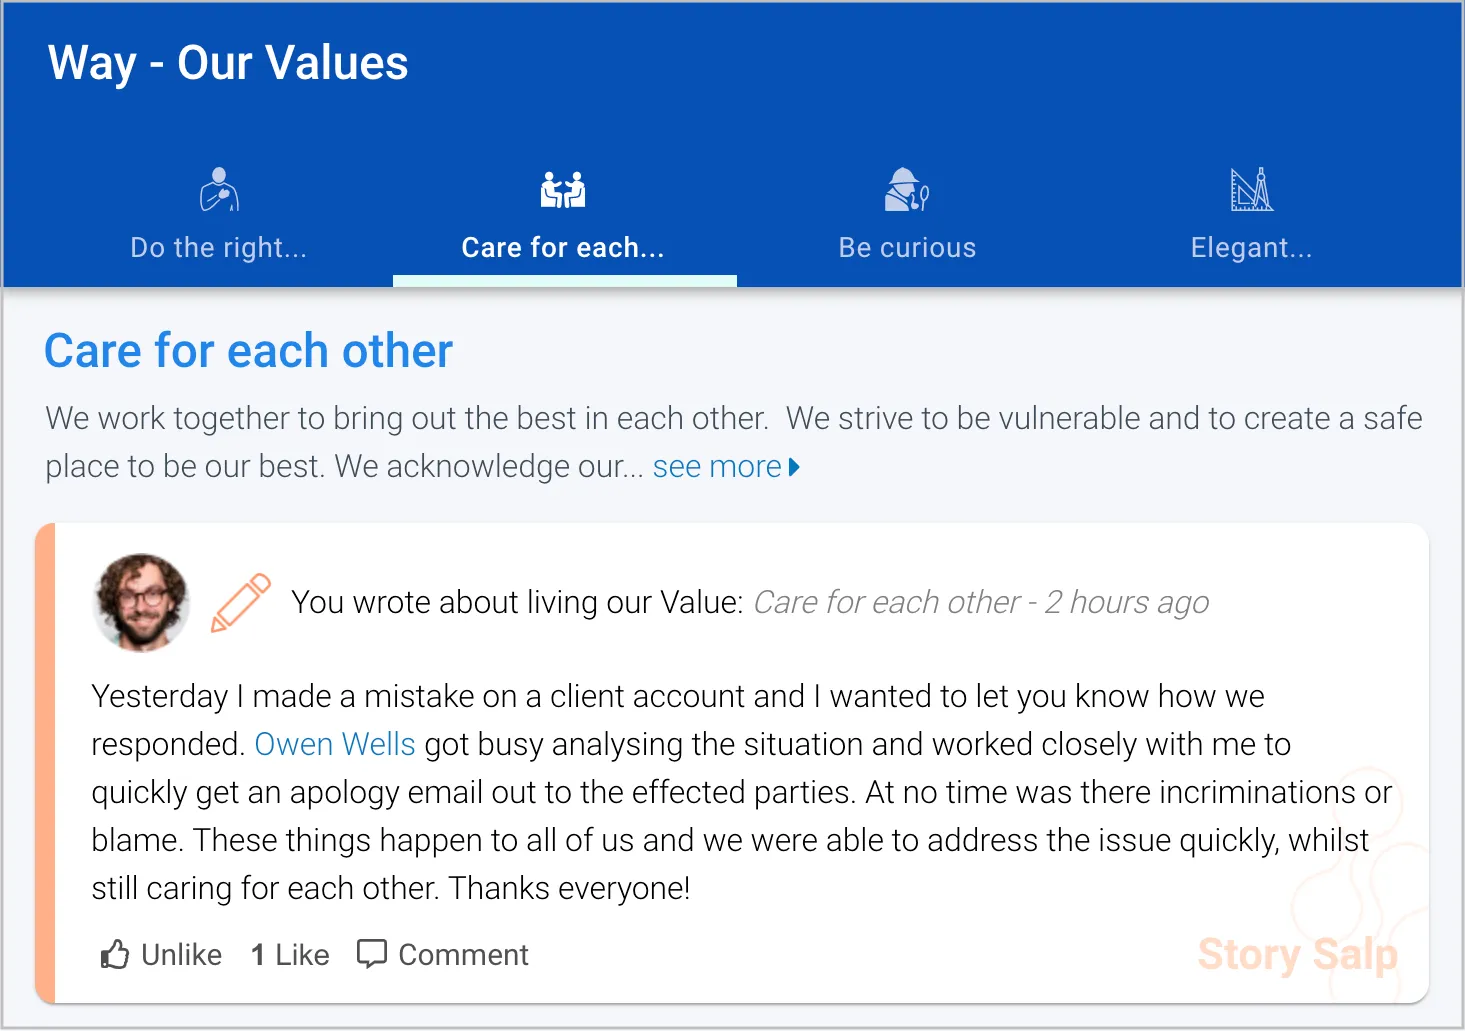The height and width of the screenshot is (1031, 1465).
Task: Click the 'Elegant...' drafting tools icon
Action: coord(1251,189)
